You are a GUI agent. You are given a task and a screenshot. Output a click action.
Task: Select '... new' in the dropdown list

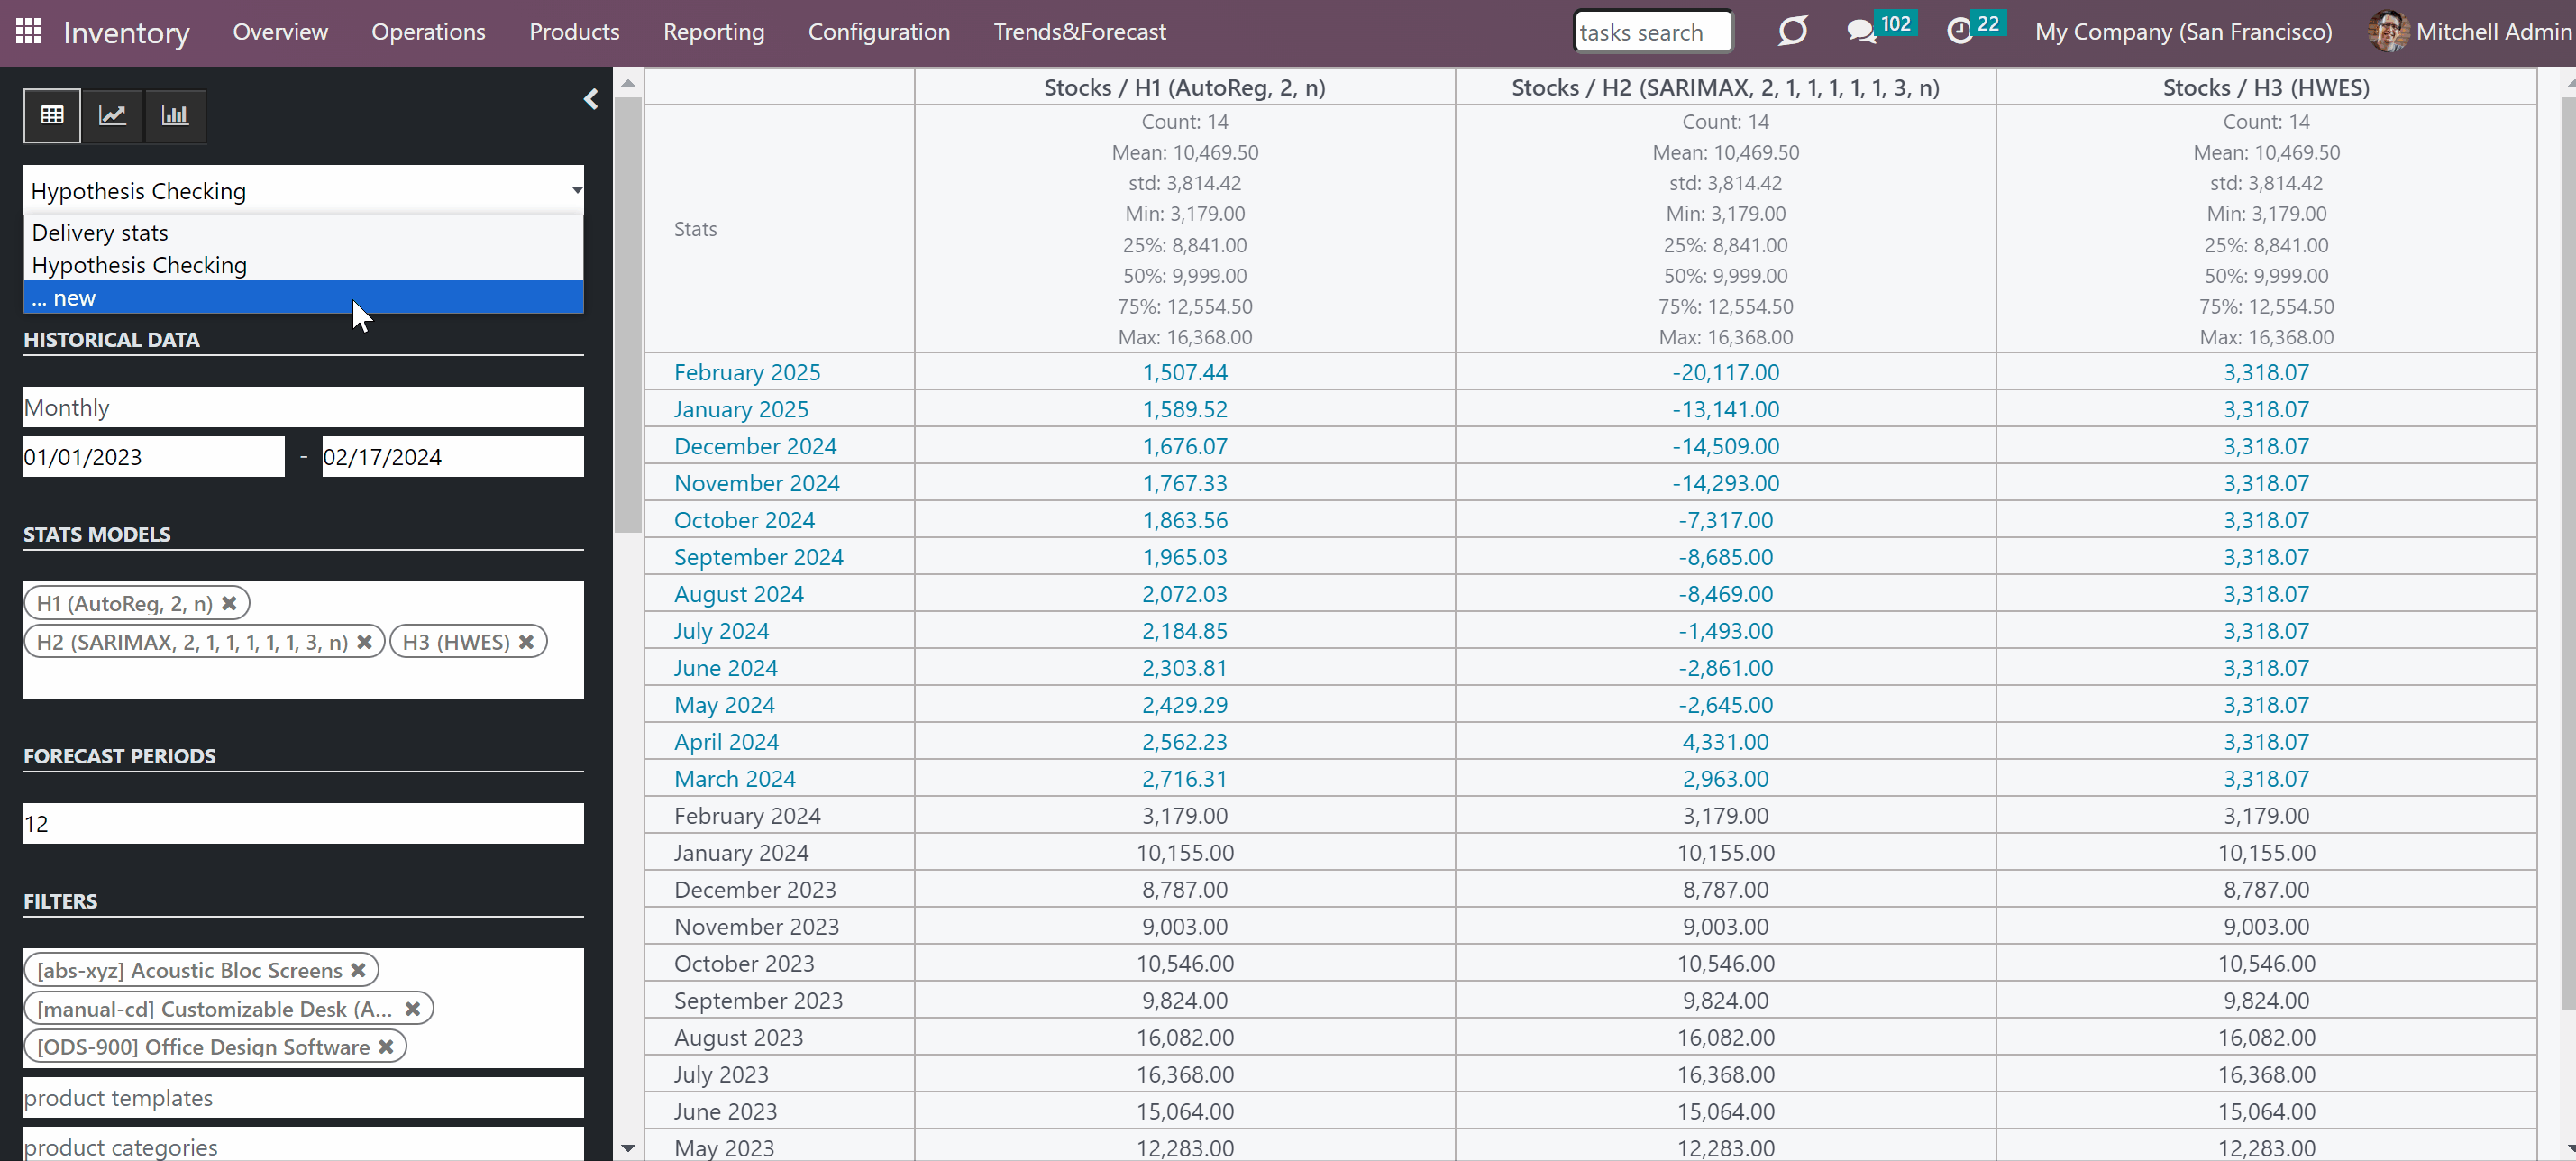point(303,298)
